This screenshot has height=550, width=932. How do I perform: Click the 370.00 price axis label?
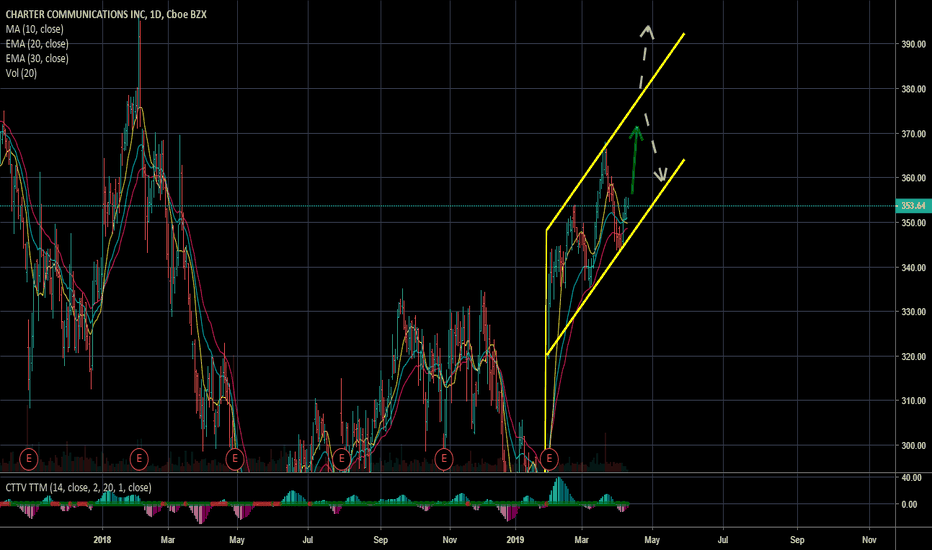[x=914, y=134]
